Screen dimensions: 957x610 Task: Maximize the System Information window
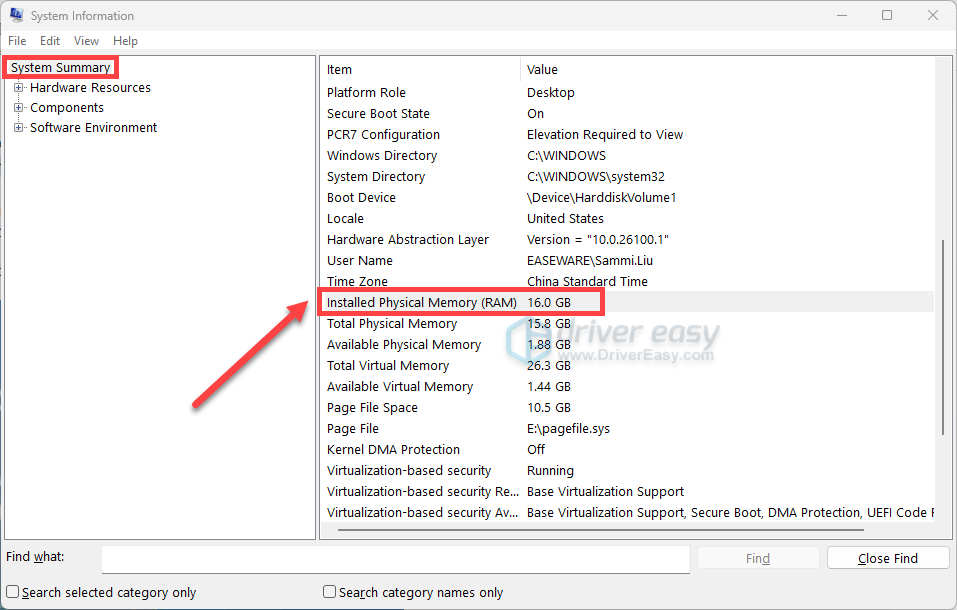click(887, 16)
